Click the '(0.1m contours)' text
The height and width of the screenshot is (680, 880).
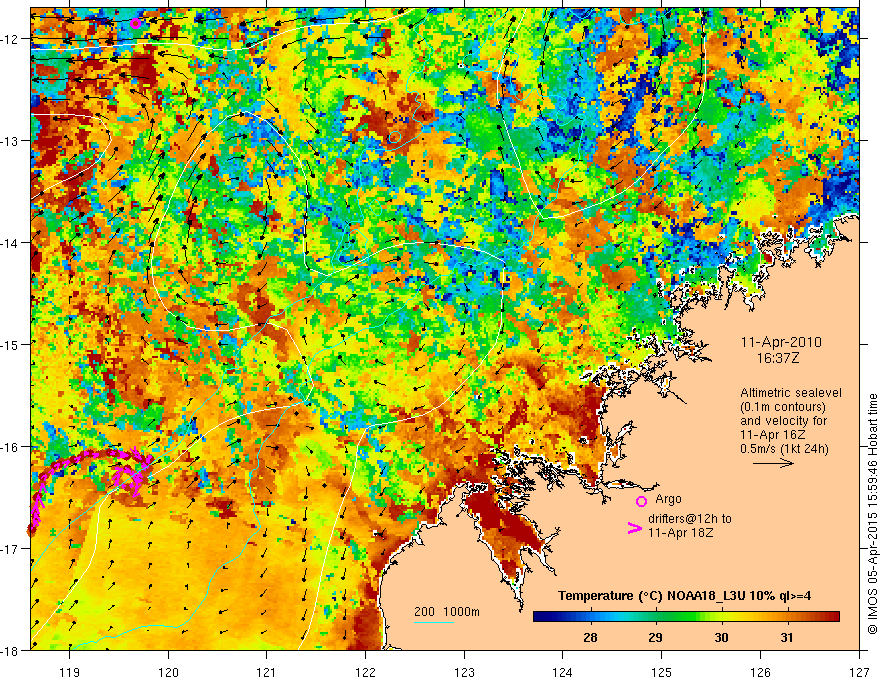click(x=783, y=407)
